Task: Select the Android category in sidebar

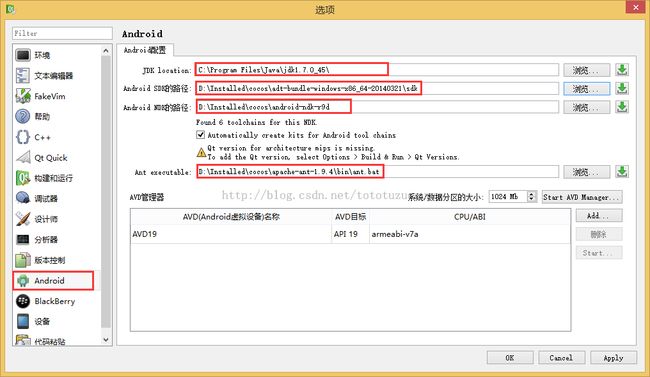Action: click(x=53, y=281)
